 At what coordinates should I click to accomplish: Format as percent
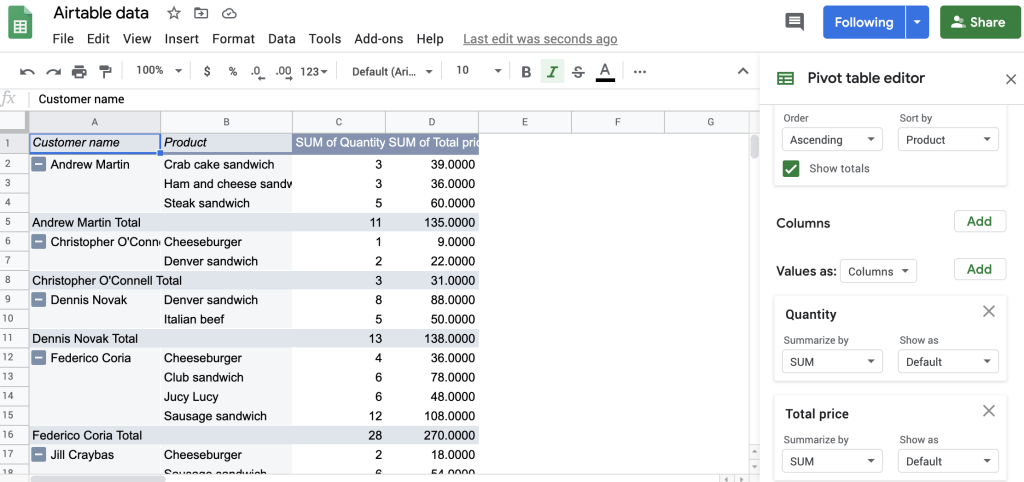(232, 71)
